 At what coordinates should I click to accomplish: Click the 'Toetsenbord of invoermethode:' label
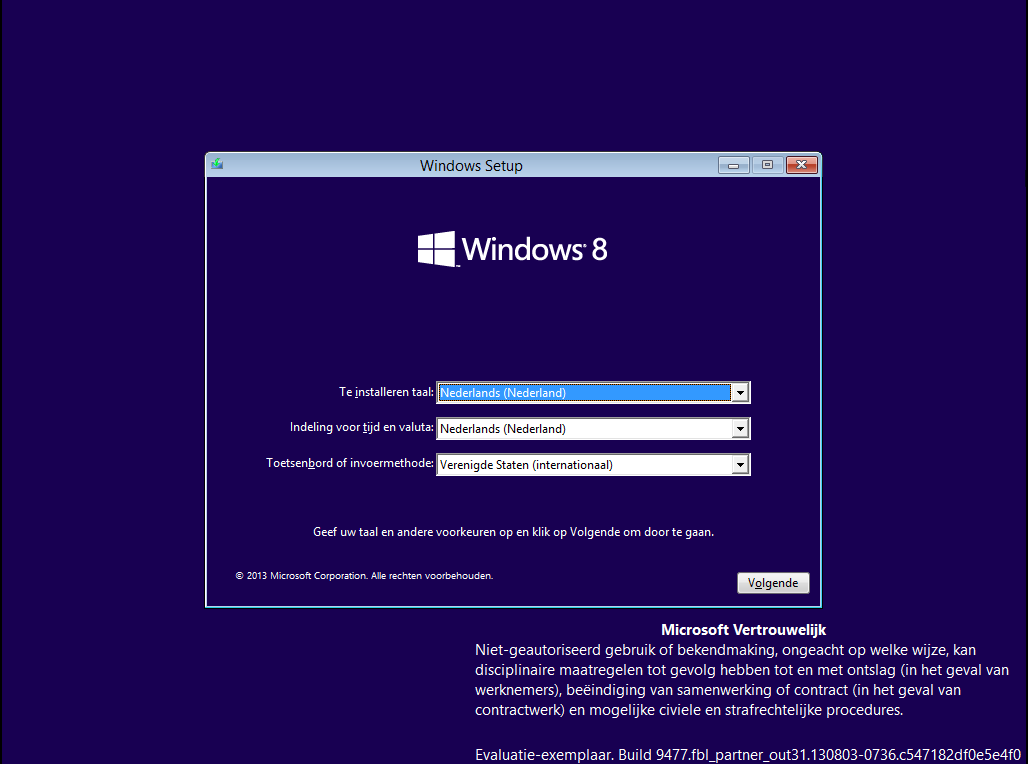350,463
